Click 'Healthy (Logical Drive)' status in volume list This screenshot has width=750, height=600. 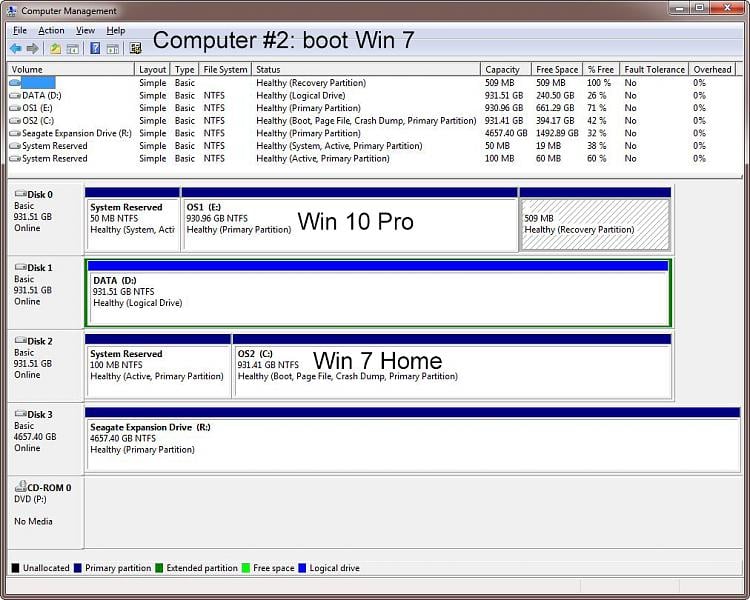(x=300, y=96)
